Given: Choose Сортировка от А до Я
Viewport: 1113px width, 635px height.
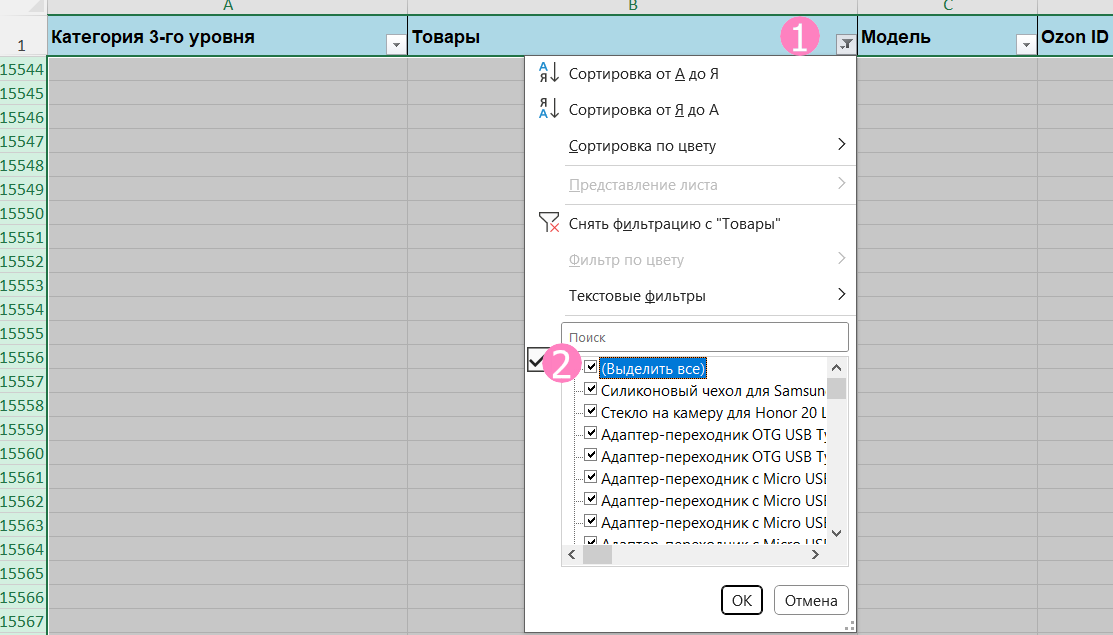Looking at the screenshot, I should click(x=643, y=74).
